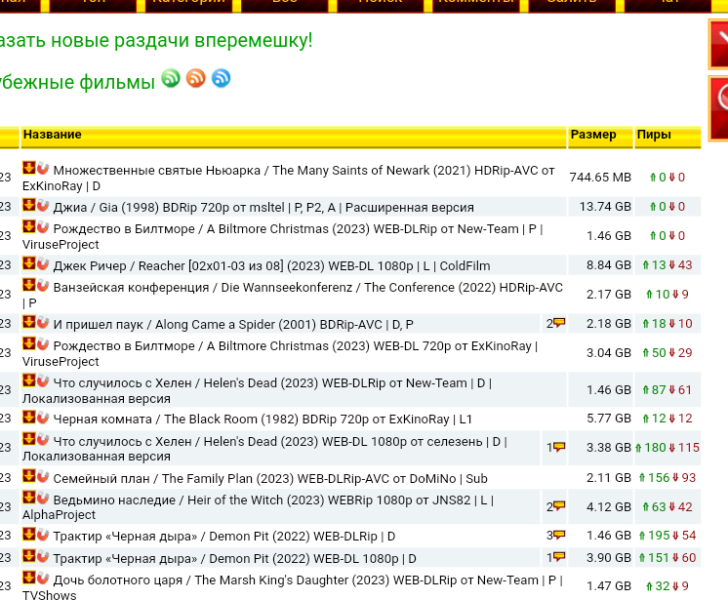The image size is (728, 600).
Task: Select the 4.12 GB size value
Action: coord(609,507)
